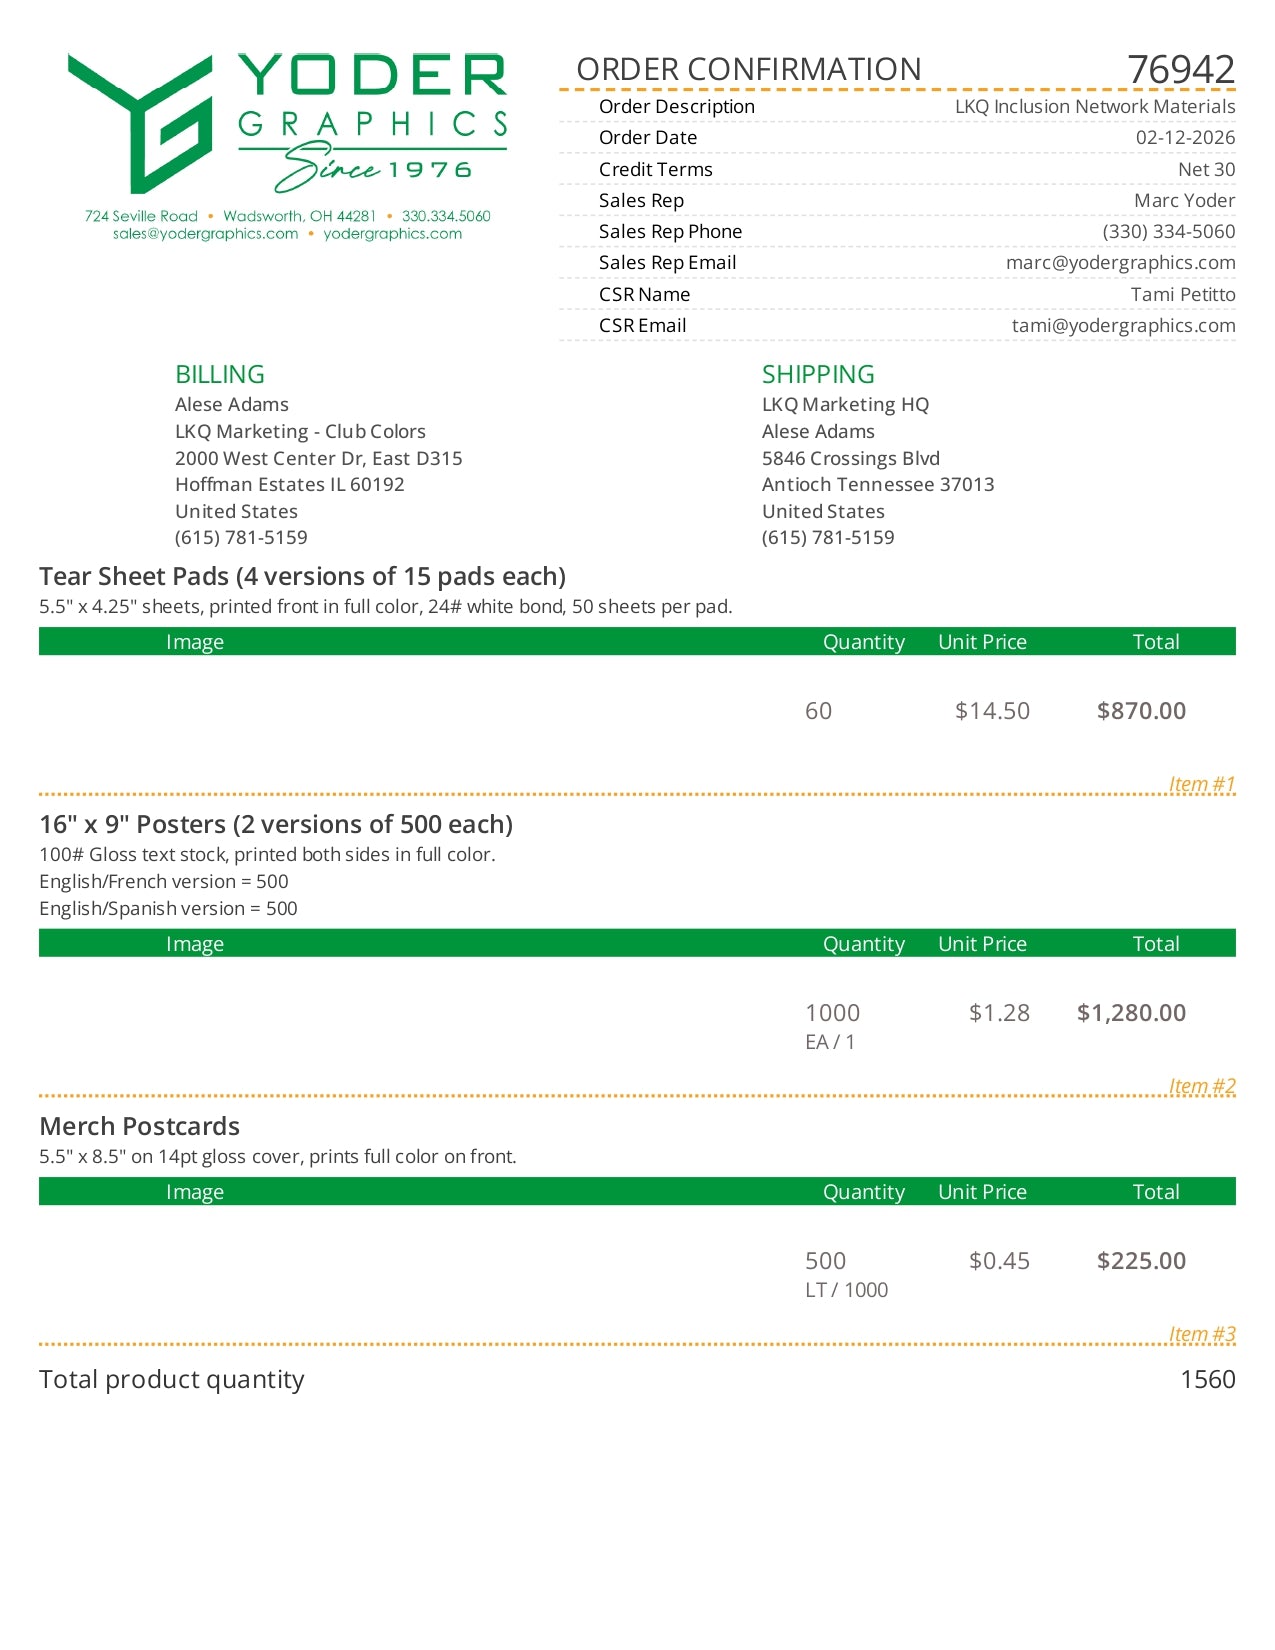Click the Tear Sheet Pads item title

(302, 577)
